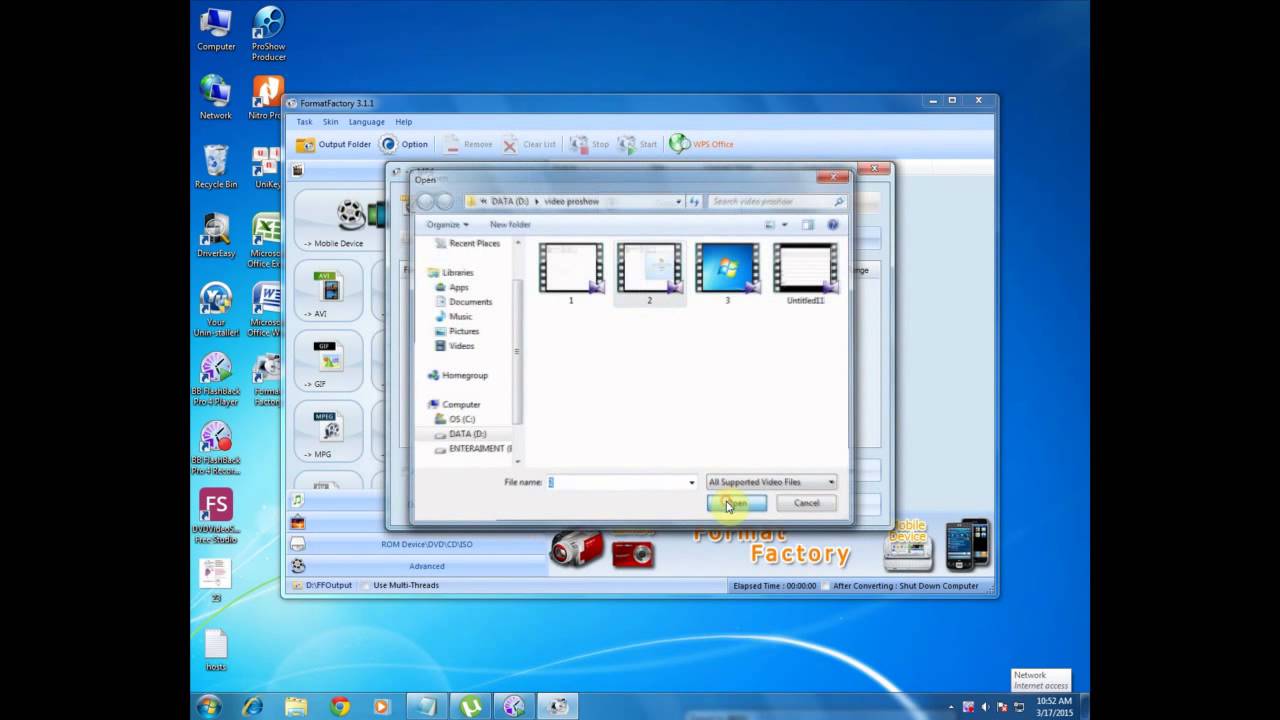Click the back navigation button in dialog
This screenshot has width=1280, height=720.
pyautogui.click(x=426, y=201)
